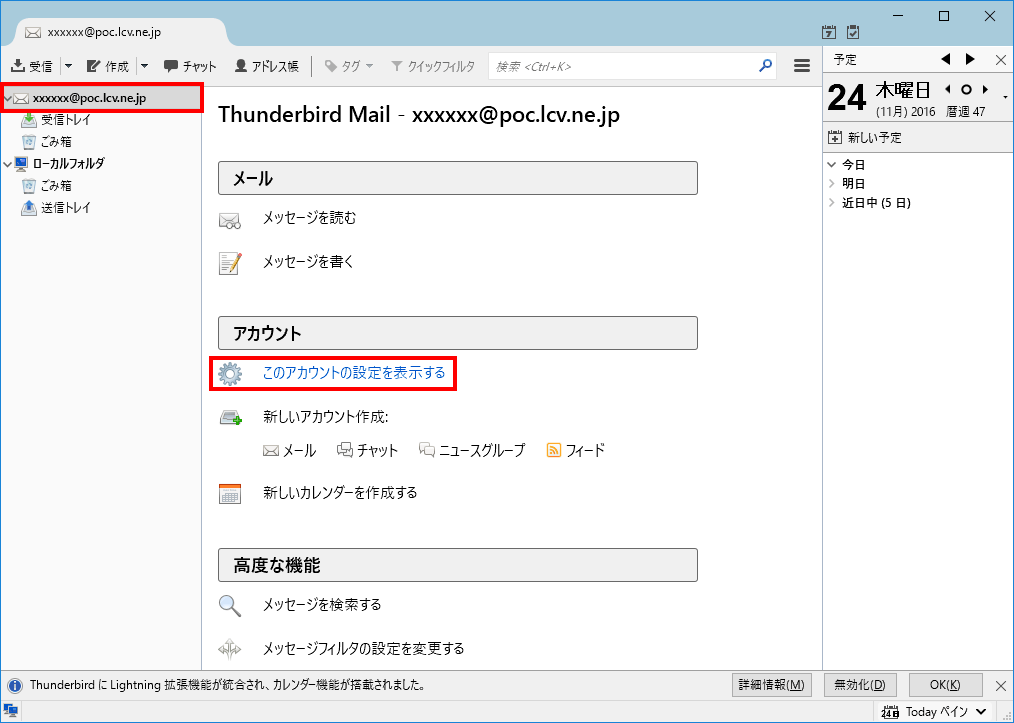Select Local Folders (ローカルフォルダ)
The width and height of the screenshot is (1014, 723).
click(x=68, y=164)
